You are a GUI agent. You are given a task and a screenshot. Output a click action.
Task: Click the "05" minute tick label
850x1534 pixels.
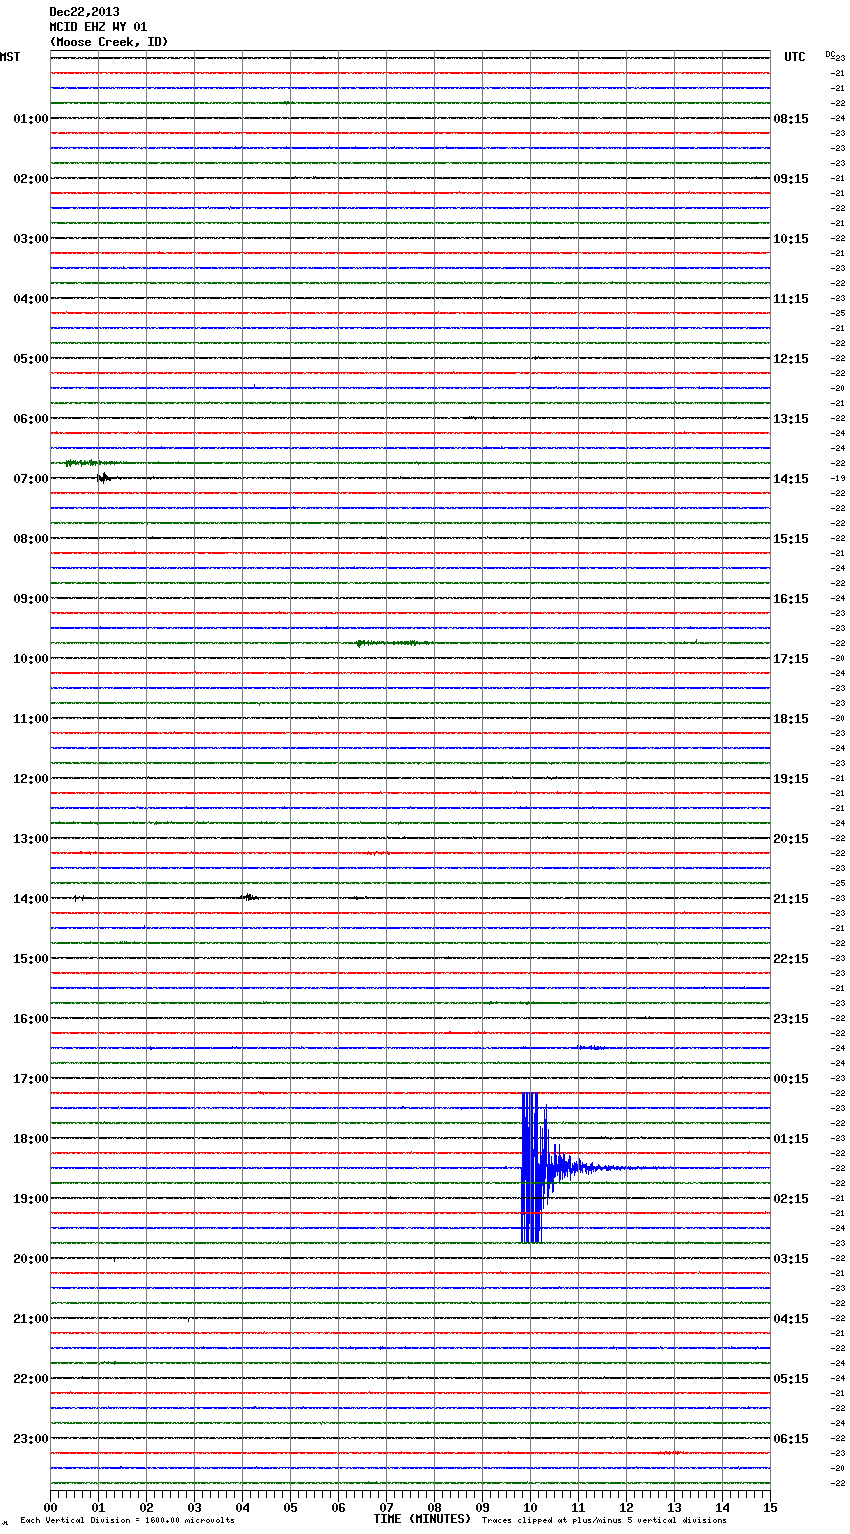[290, 1508]
